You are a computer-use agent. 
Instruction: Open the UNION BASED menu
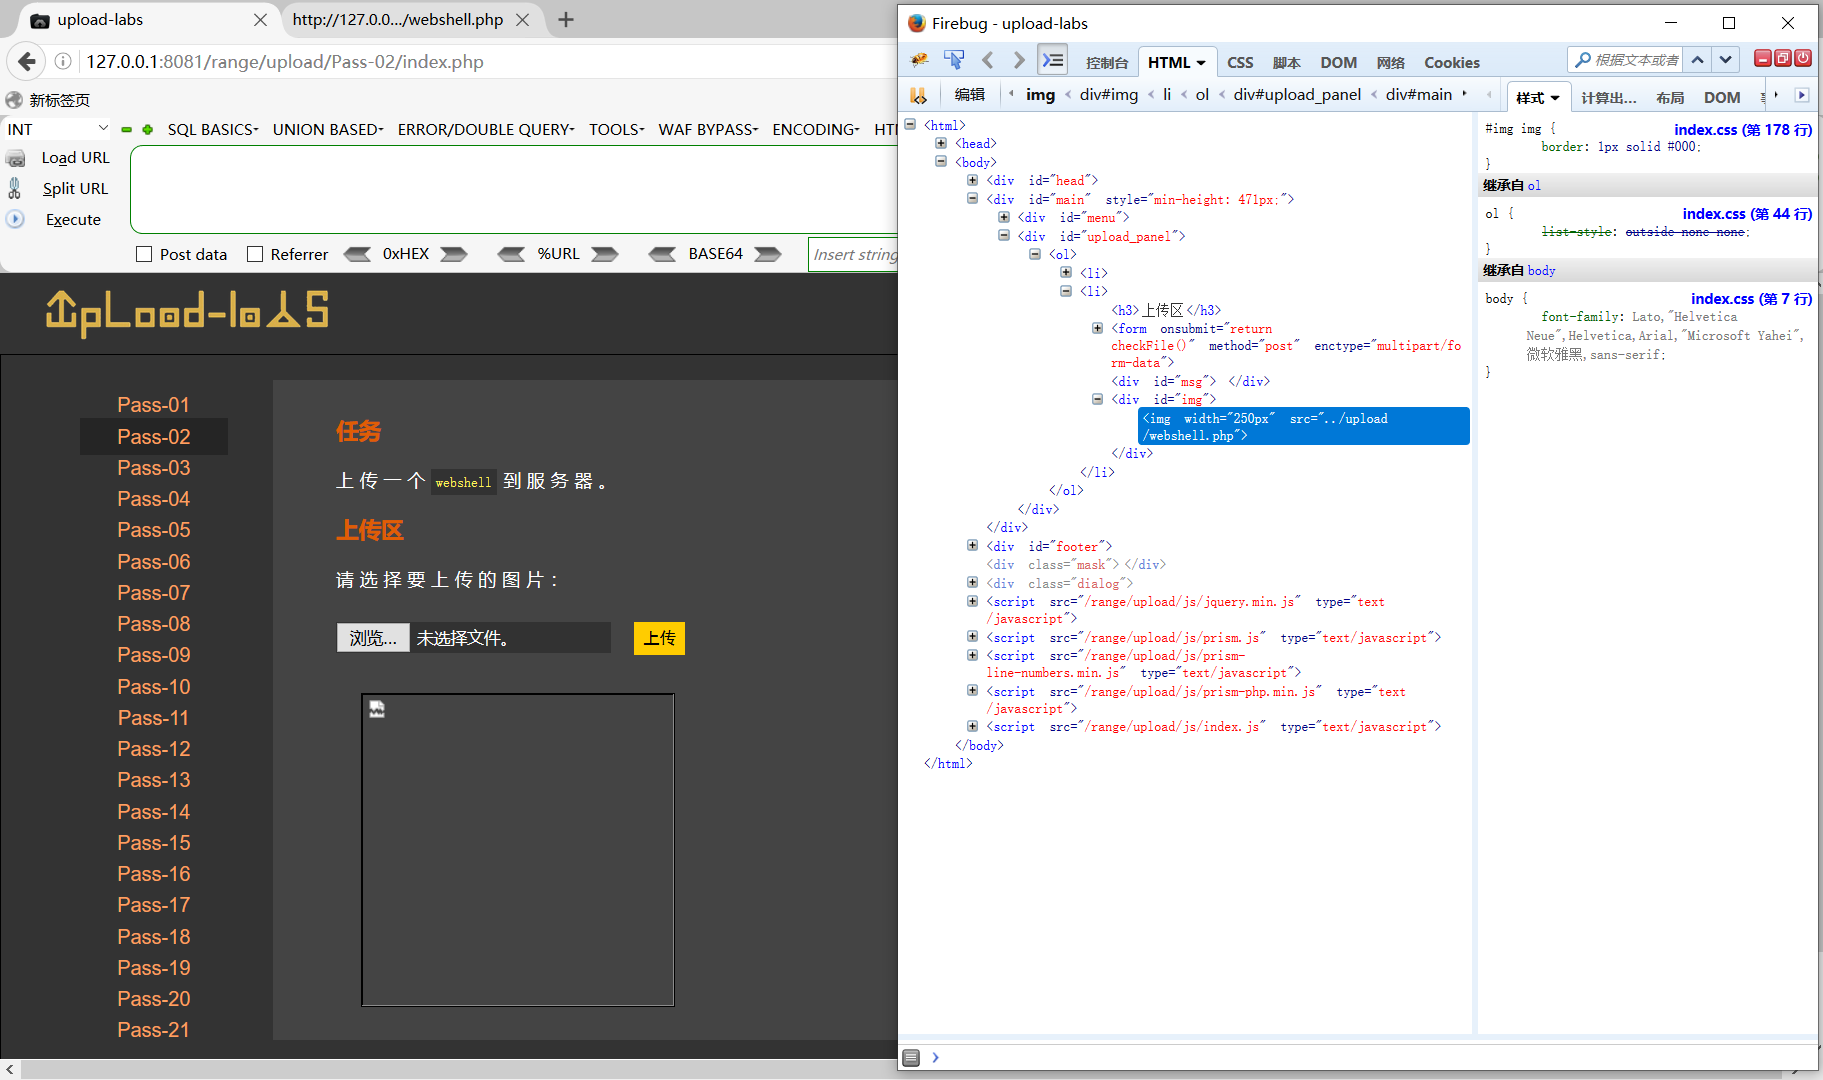point(328,129)
